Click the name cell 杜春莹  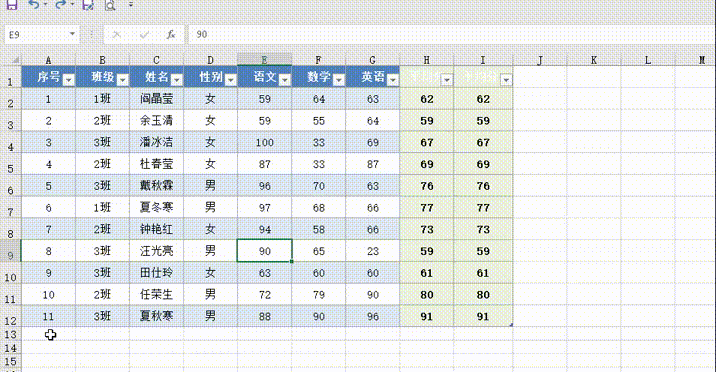(156, 164)
